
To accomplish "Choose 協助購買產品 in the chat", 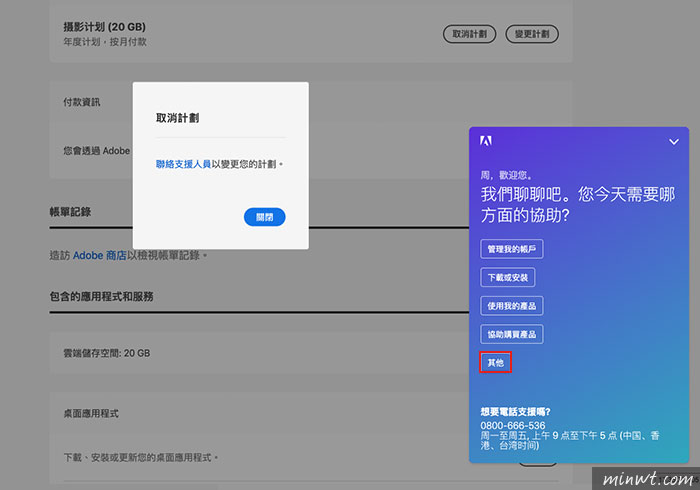I will 512,334.
